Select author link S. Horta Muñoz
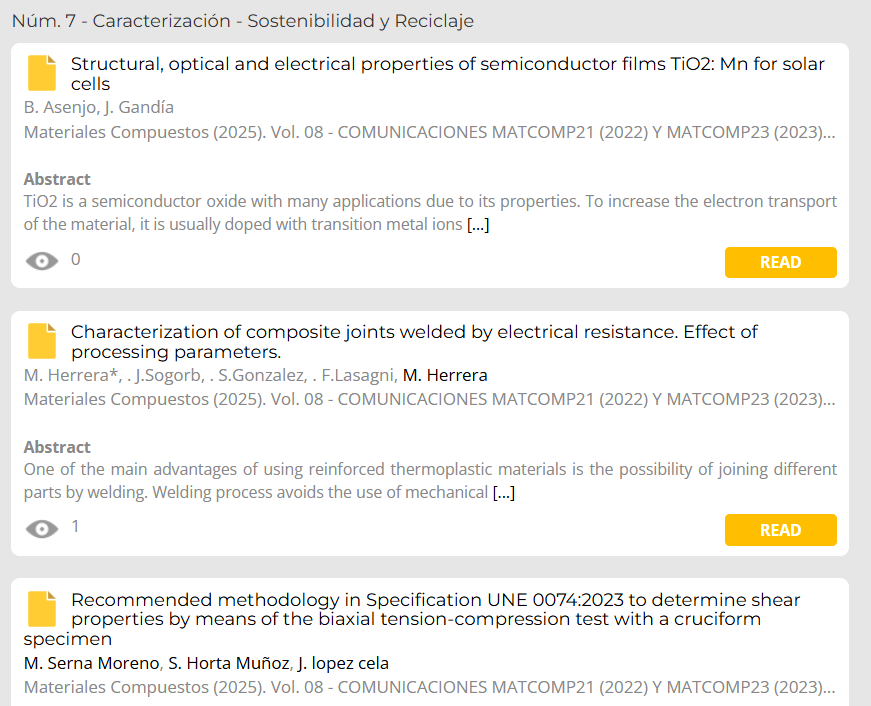 (x=228, y=663)
